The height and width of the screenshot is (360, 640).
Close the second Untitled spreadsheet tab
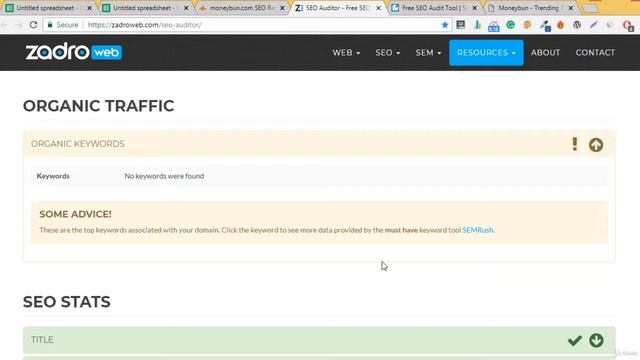(186, 8)
